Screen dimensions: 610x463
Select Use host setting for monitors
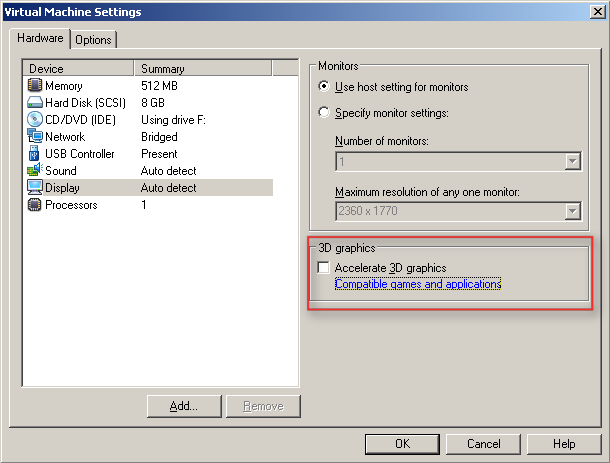pyautogui.click(x=324, y=87)
